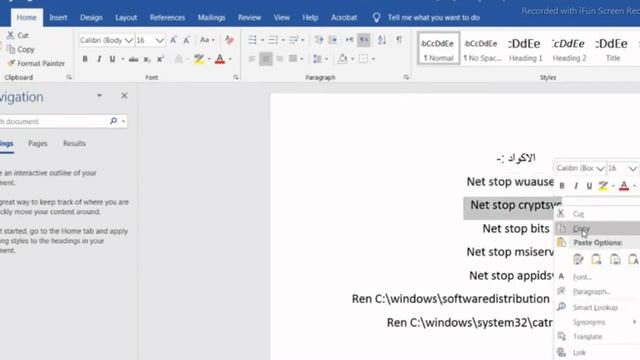Click the Increase Font Size icon
The width and height of the screenshot is (640, 360).
tap(173, 40)
